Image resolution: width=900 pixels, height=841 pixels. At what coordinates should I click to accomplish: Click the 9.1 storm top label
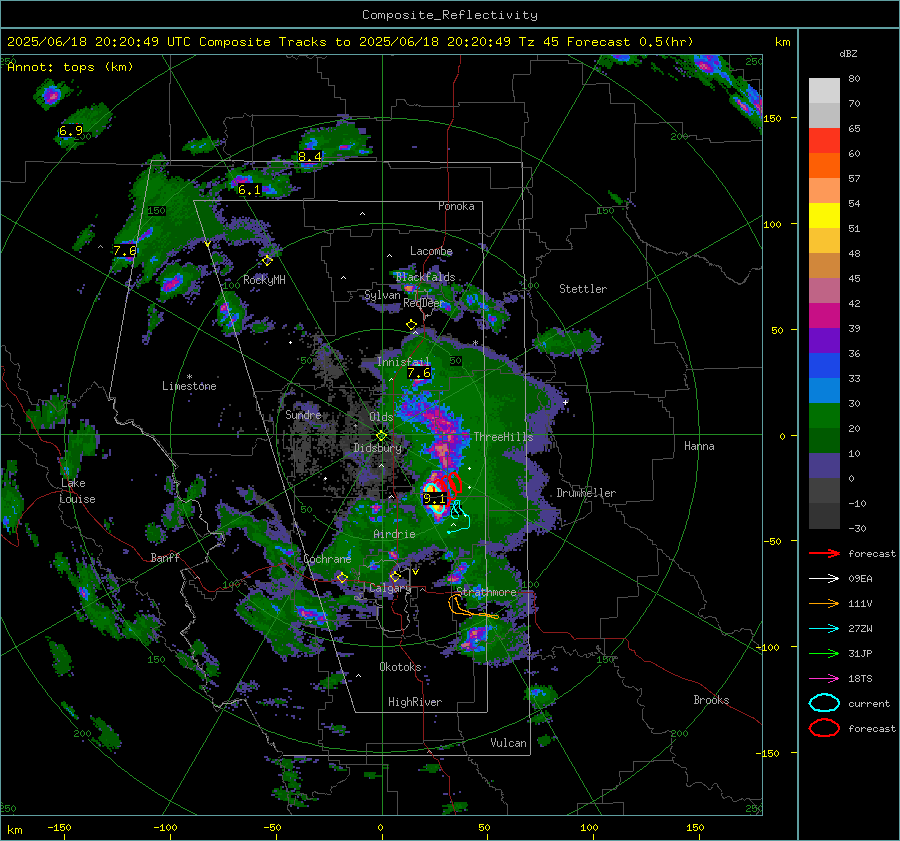[434, 498]
